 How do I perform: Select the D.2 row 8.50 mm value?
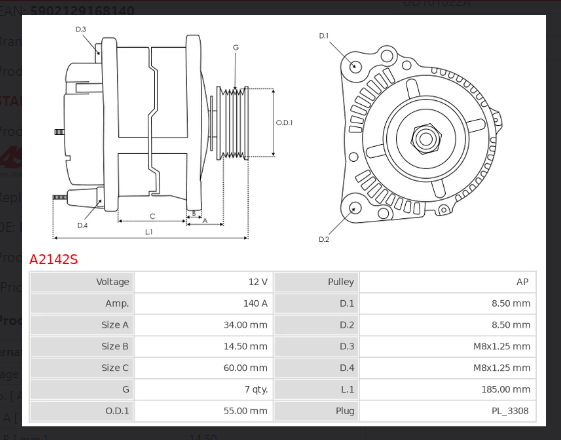pyautogui.click(x=448, y=325)
